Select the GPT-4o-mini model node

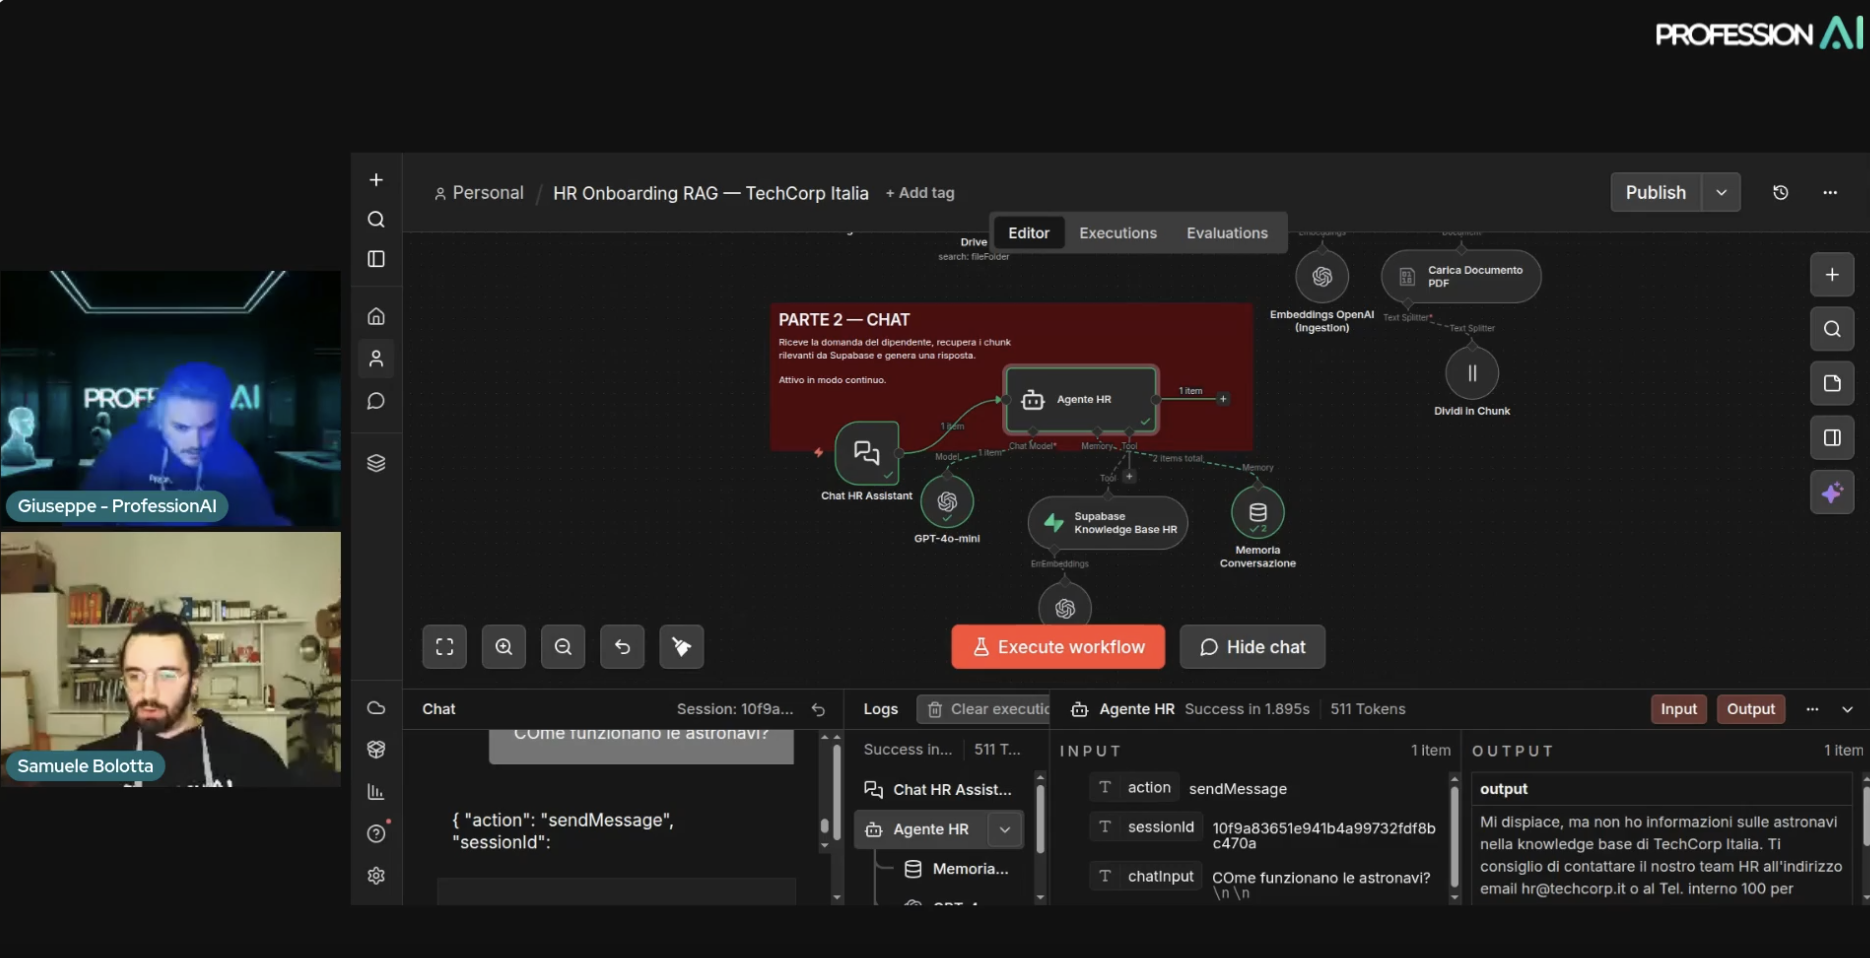click(947, 502)
